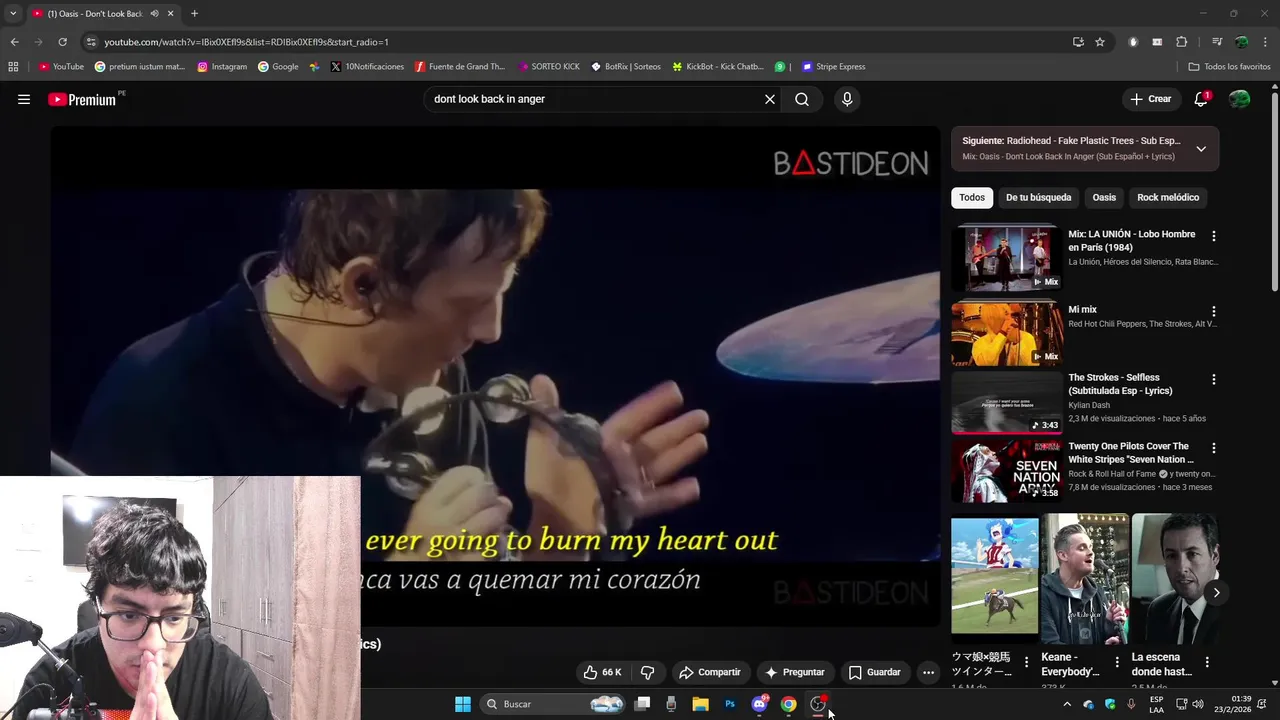Open LA UNIÓN Lobo Hombre mix thumbnail
Image resolution: width=1280 pixels, height=720 pixels.
coord(1006,257)
